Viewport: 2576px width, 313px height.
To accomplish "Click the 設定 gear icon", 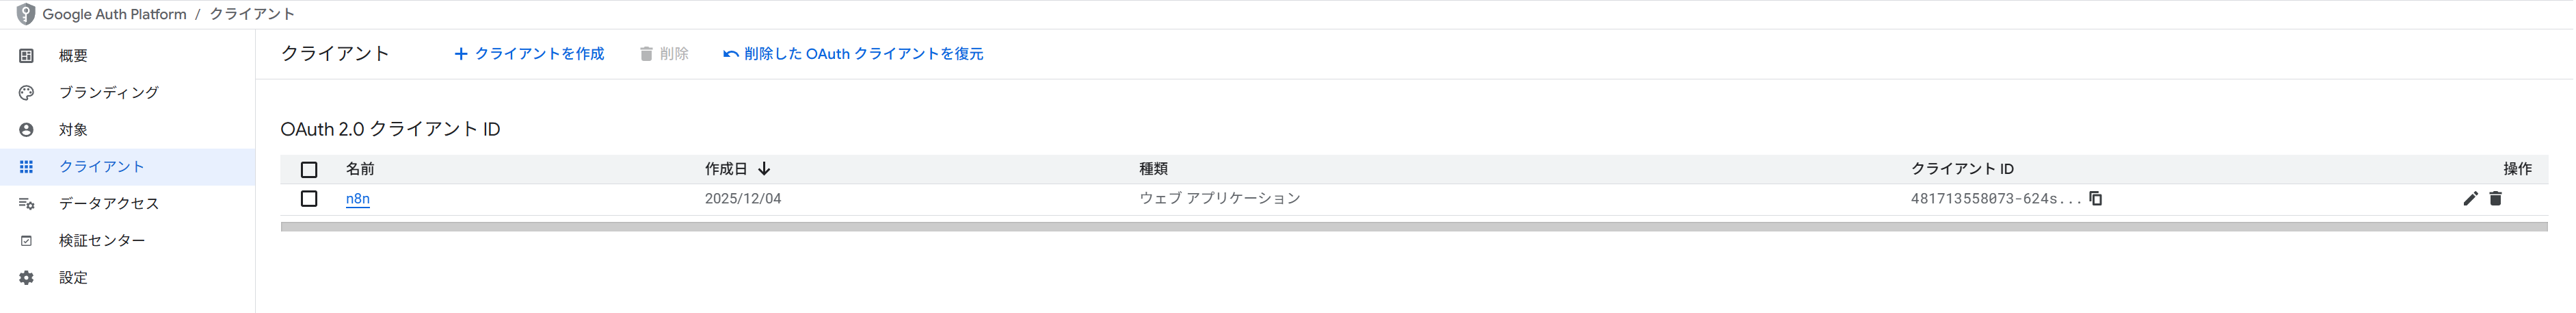I will tap(27, 278).
